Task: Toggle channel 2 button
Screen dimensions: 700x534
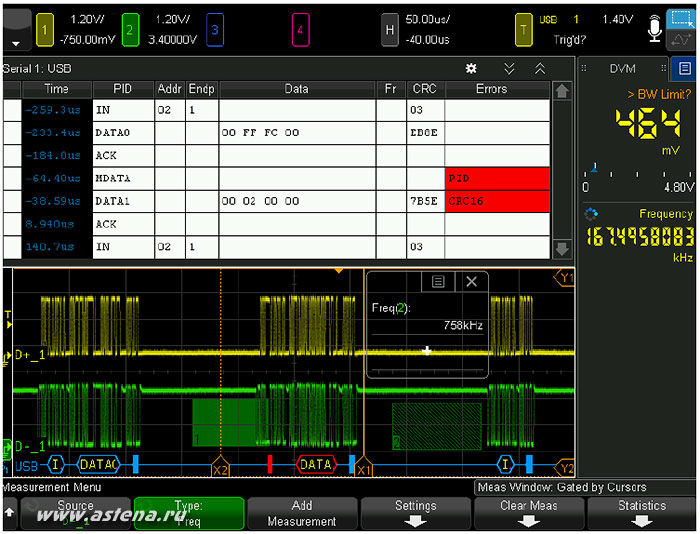Action: [x=130, y=29]
